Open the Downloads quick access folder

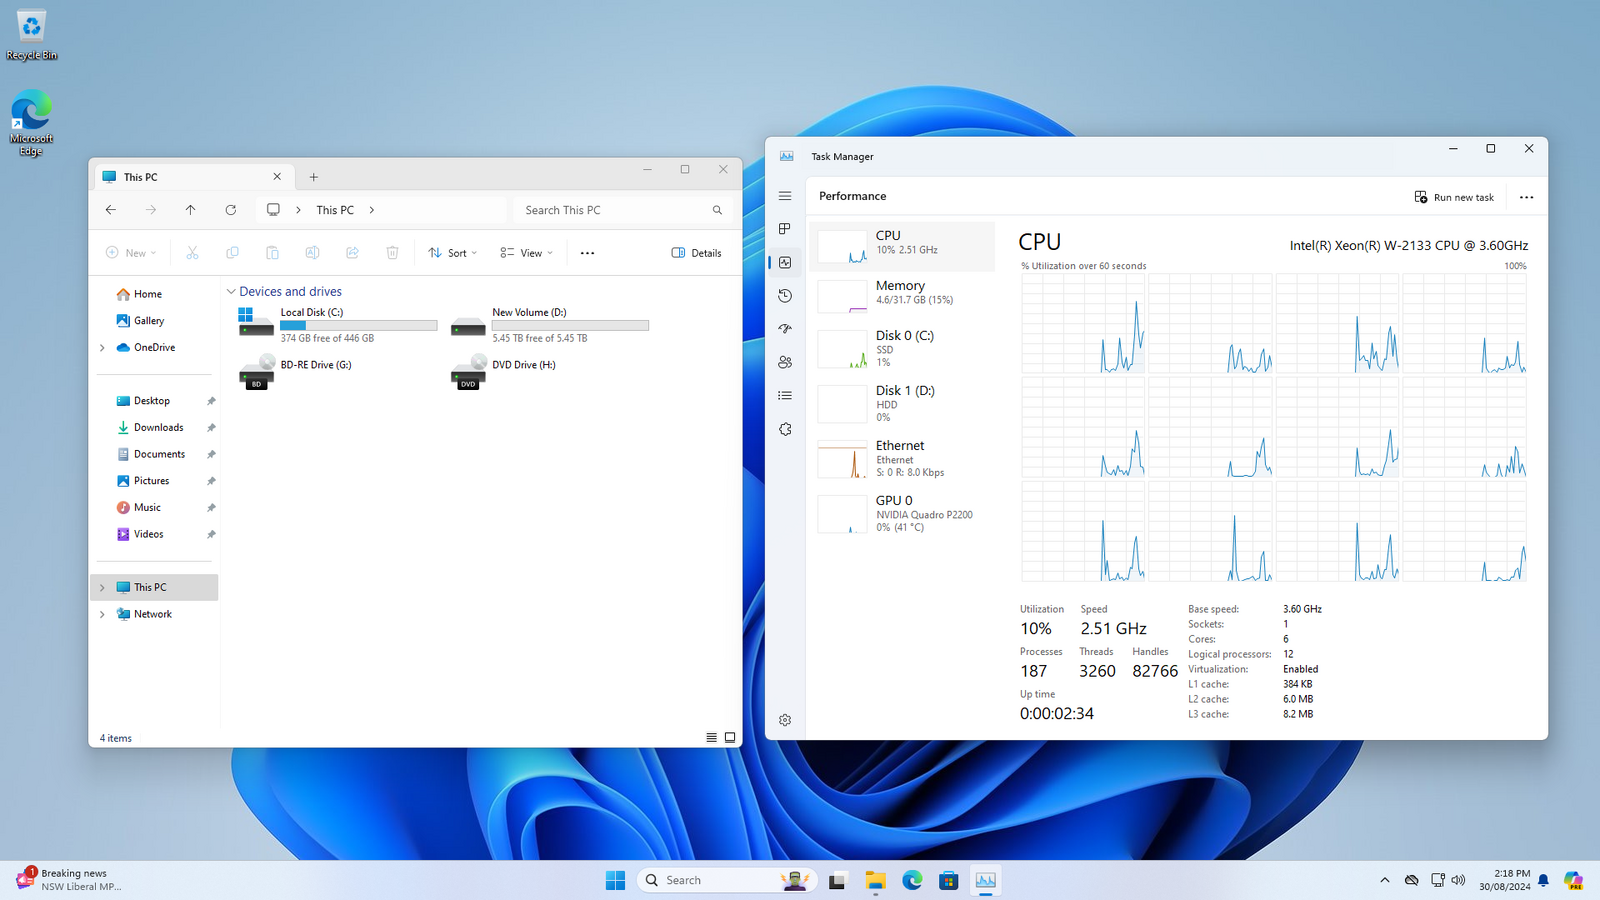(x=157, y=428)
